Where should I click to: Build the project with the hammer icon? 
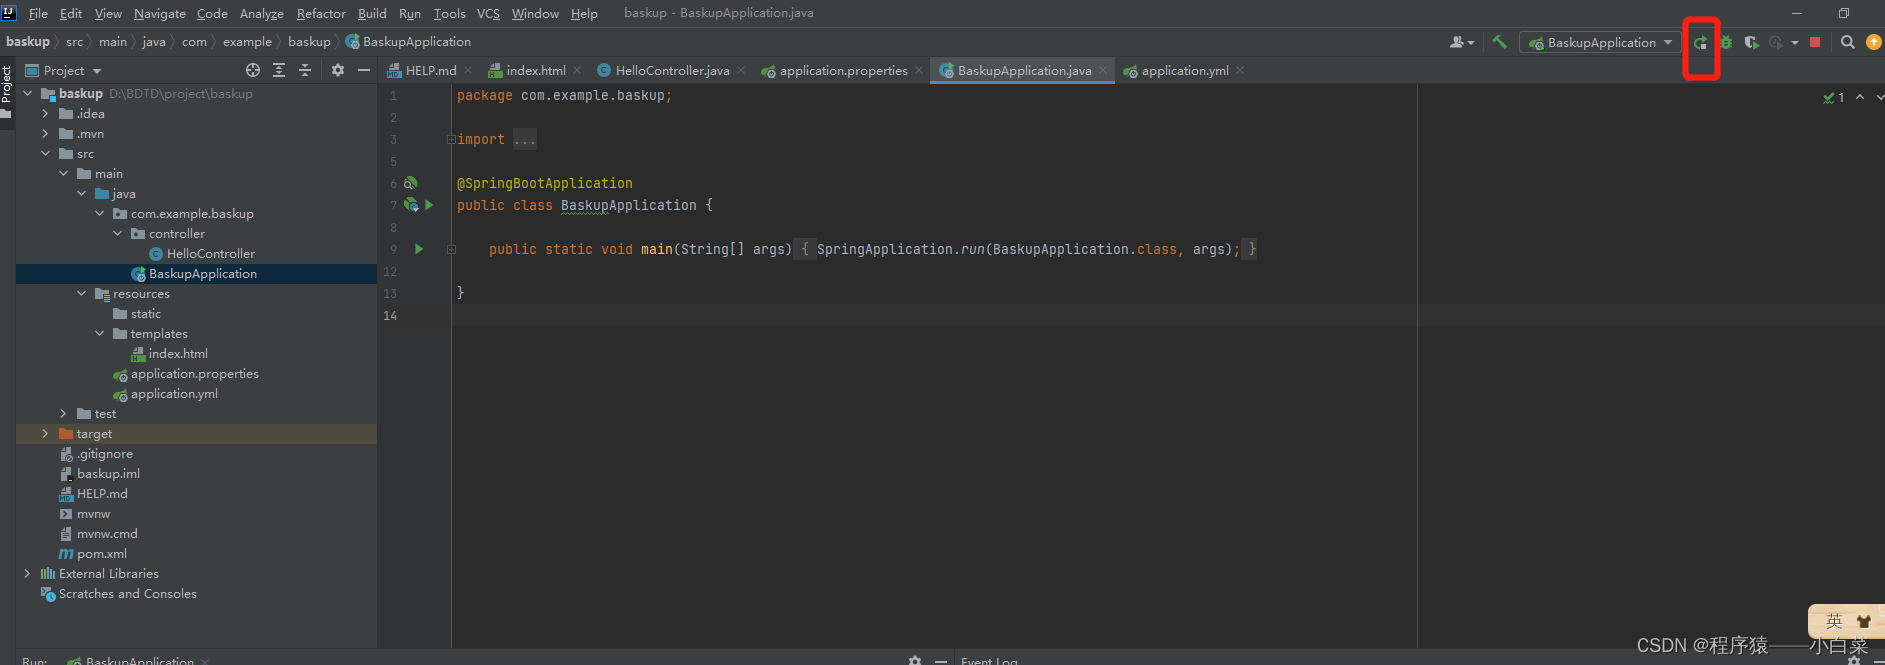[x=1499, y=42]
